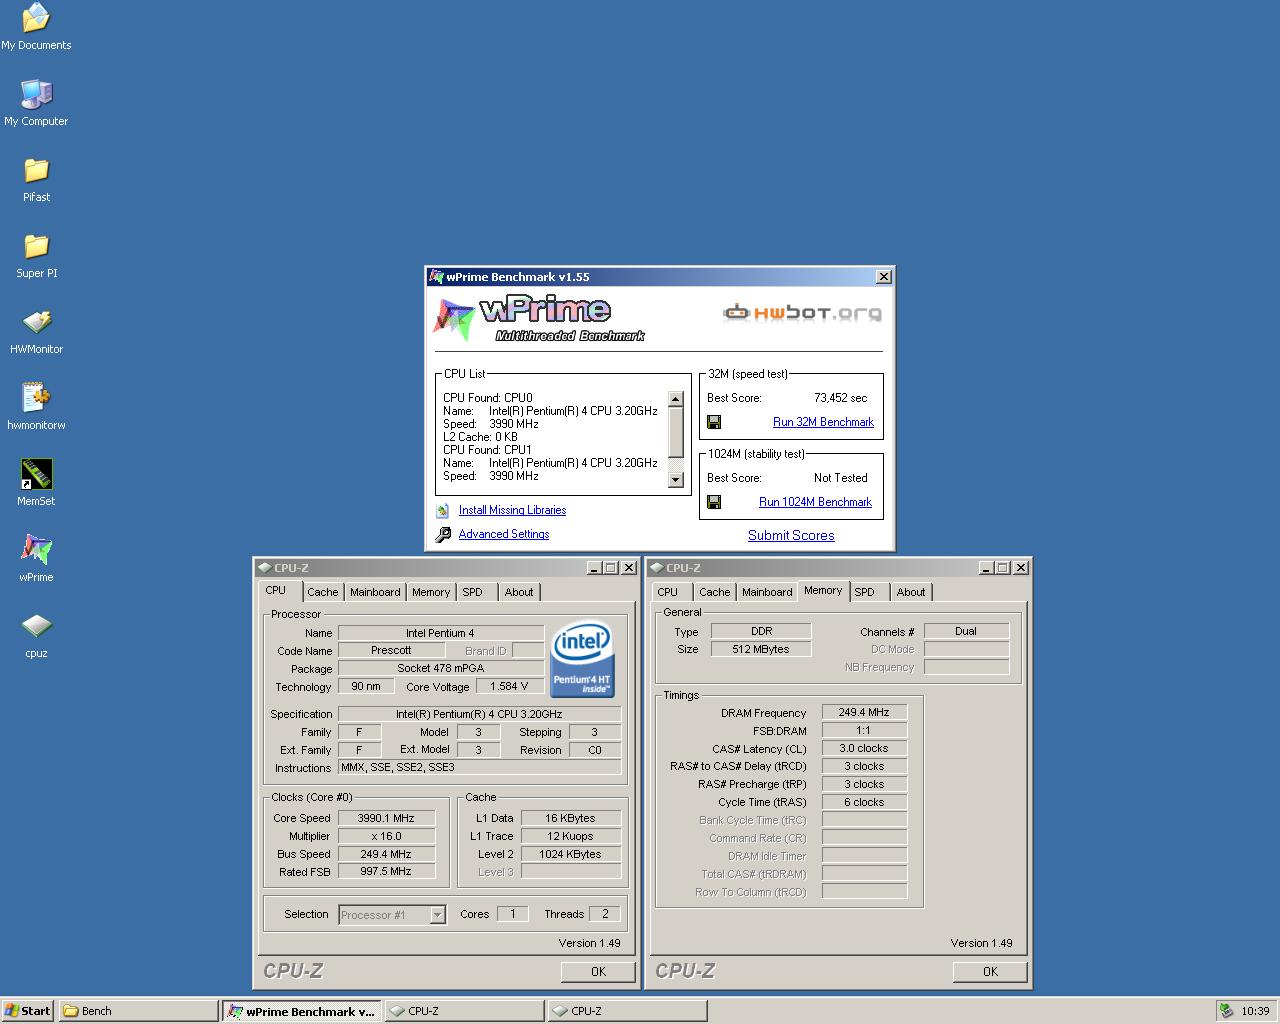This screenshot has height=1024, width=1280.
Task: Switch to About tab in left CPU-Z window
Action: 519,592
